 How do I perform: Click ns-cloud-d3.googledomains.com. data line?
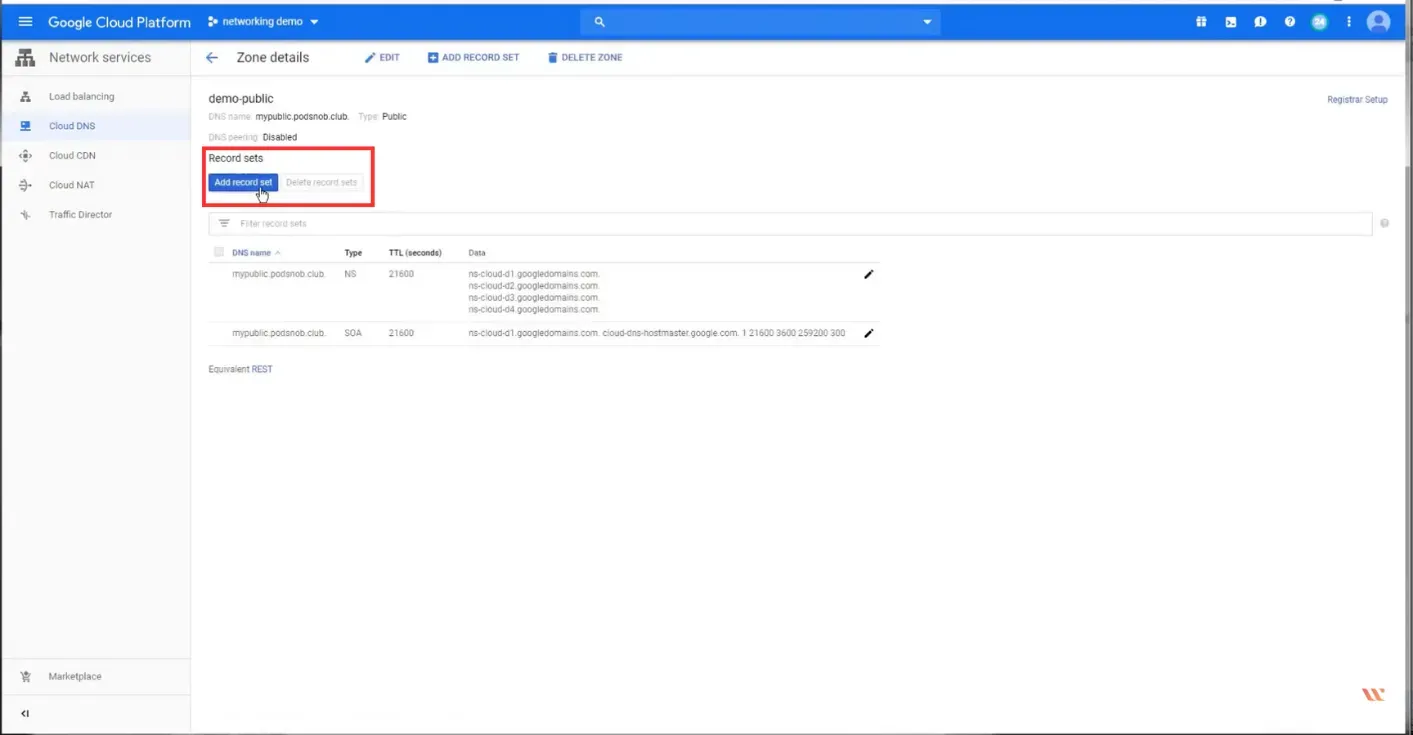click(534, 298)
